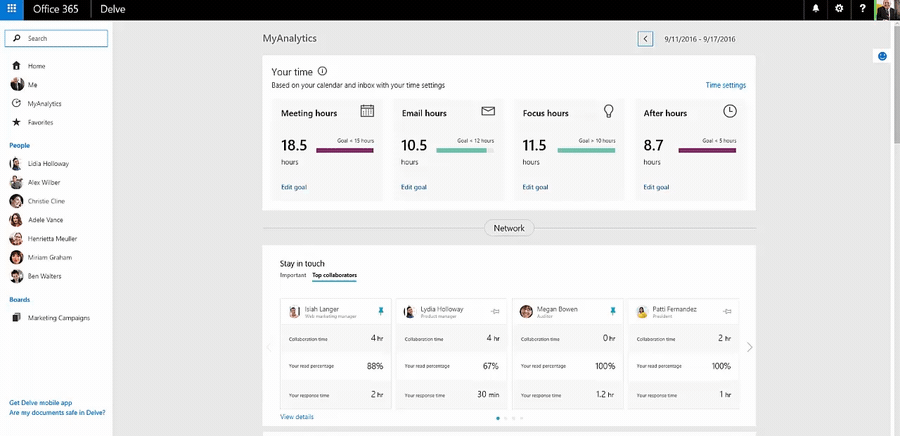Unpin Isiah Langer from collaborators
900x436 pixels.
[x=380, y=312]
